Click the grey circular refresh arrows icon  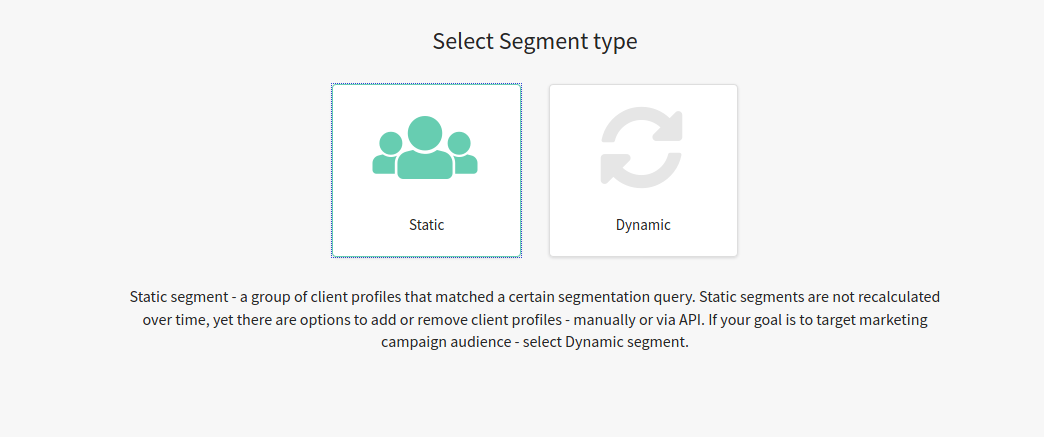point(642,147)
